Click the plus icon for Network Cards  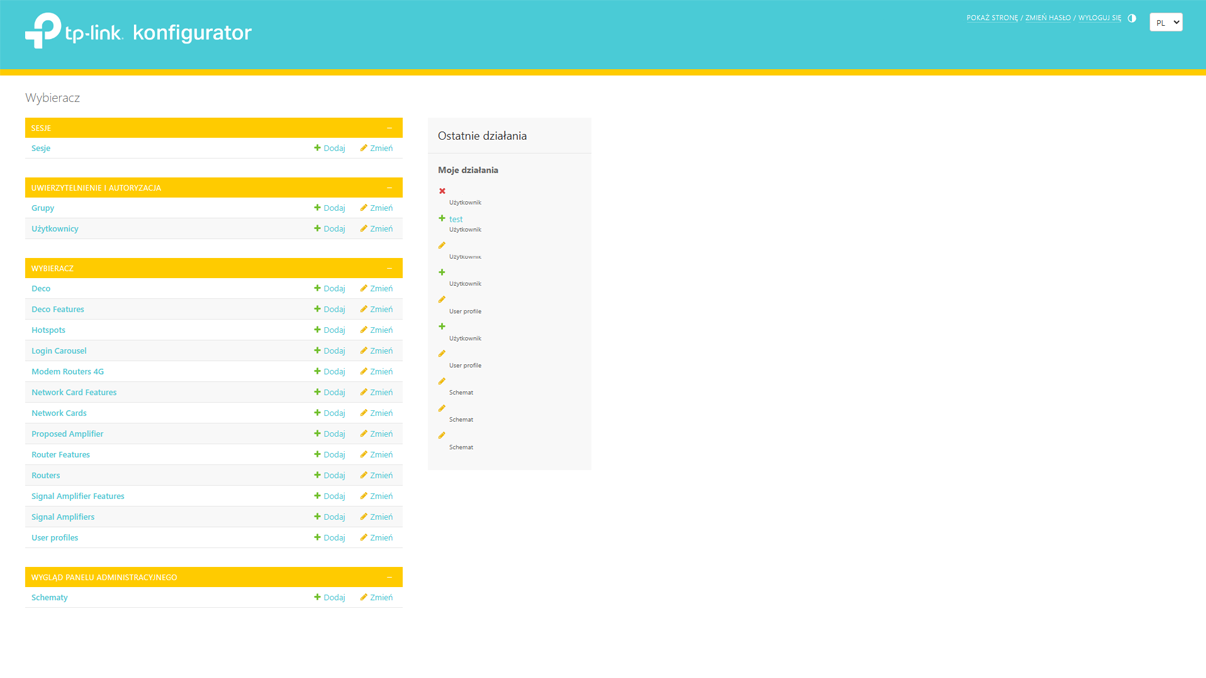point(318,413)
